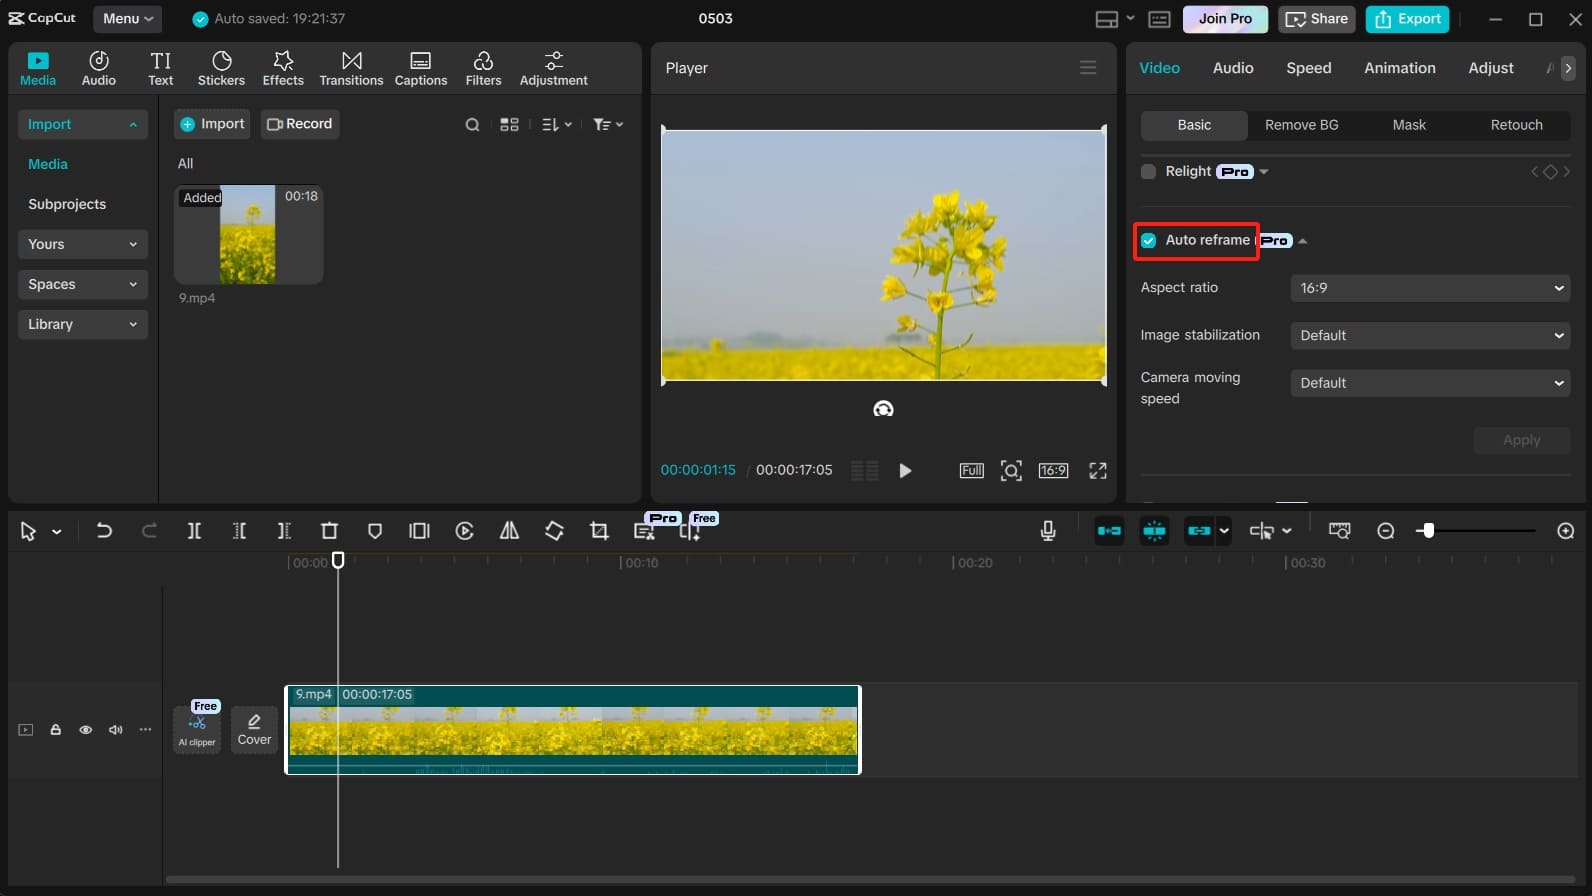Open the Text panel
The image size is (1592, 896).
161,68
